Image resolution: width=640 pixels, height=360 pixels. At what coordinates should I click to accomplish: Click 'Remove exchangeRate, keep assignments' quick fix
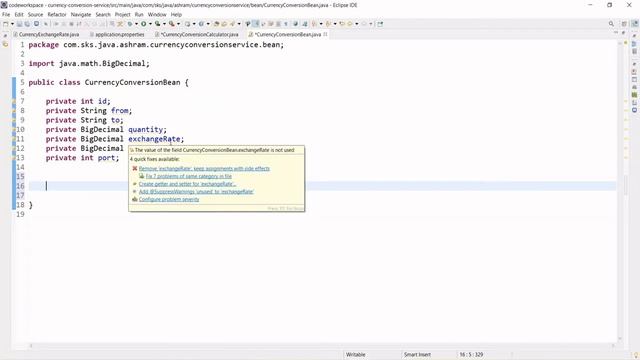(x=204, y=169)
